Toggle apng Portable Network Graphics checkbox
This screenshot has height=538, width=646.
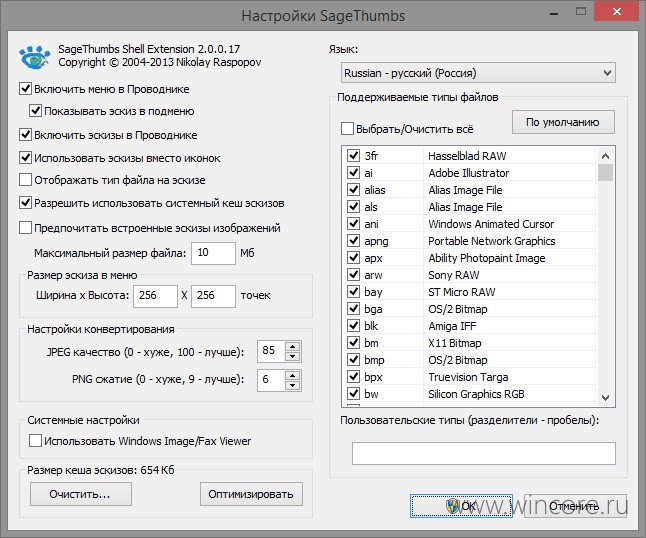click(x=353, y=240)
